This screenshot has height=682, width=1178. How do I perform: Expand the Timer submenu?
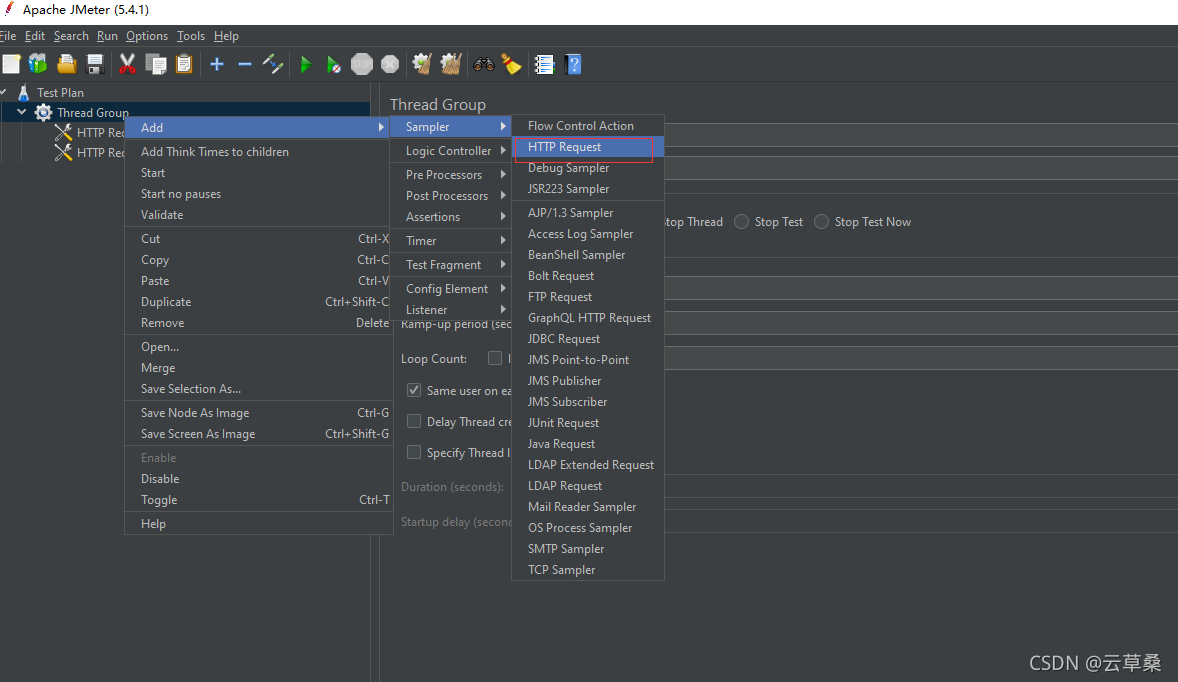point(452,240)
